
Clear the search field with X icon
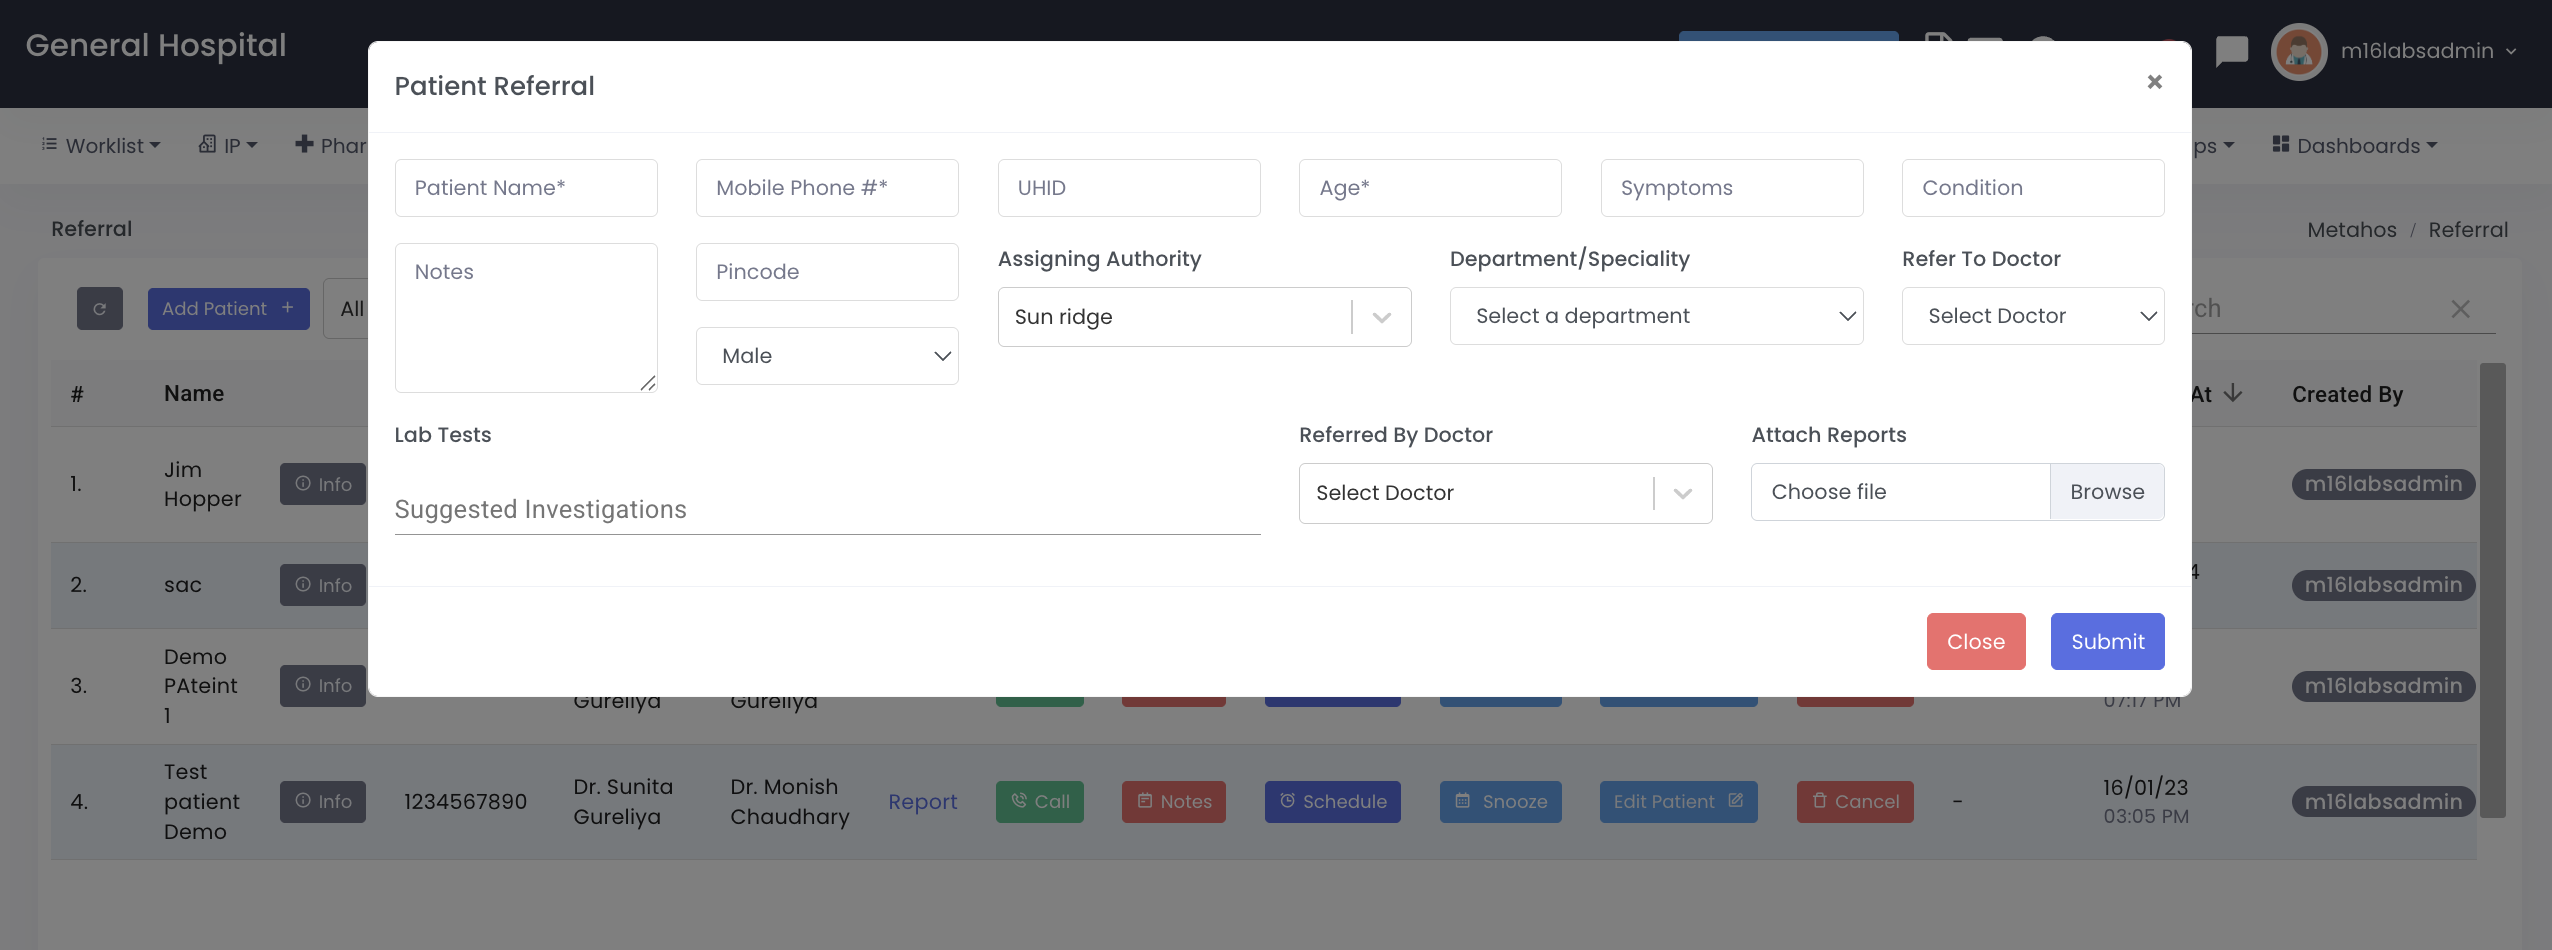click(x=2460, y=310)
